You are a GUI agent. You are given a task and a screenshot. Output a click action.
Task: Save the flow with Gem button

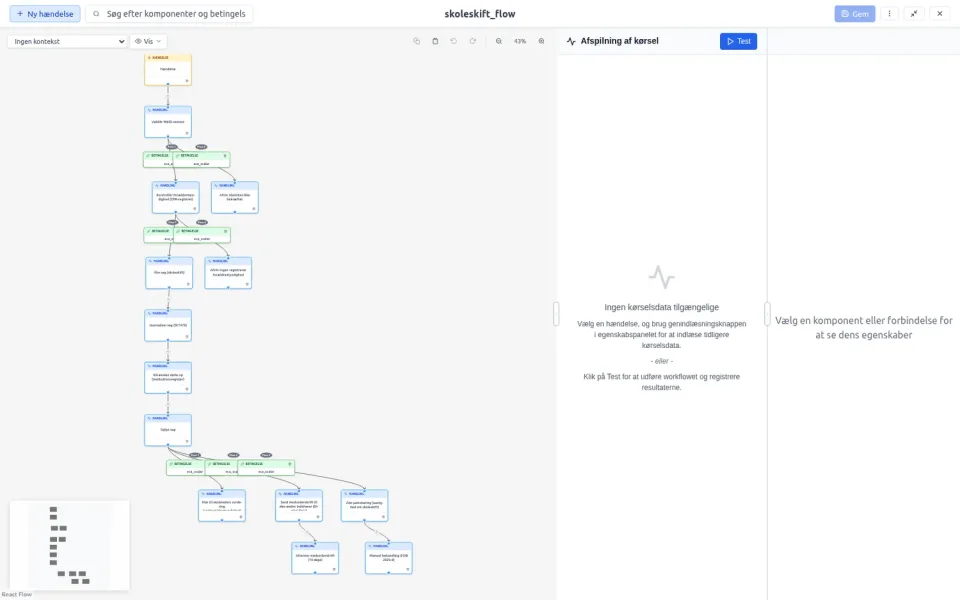tap(855, 13)
